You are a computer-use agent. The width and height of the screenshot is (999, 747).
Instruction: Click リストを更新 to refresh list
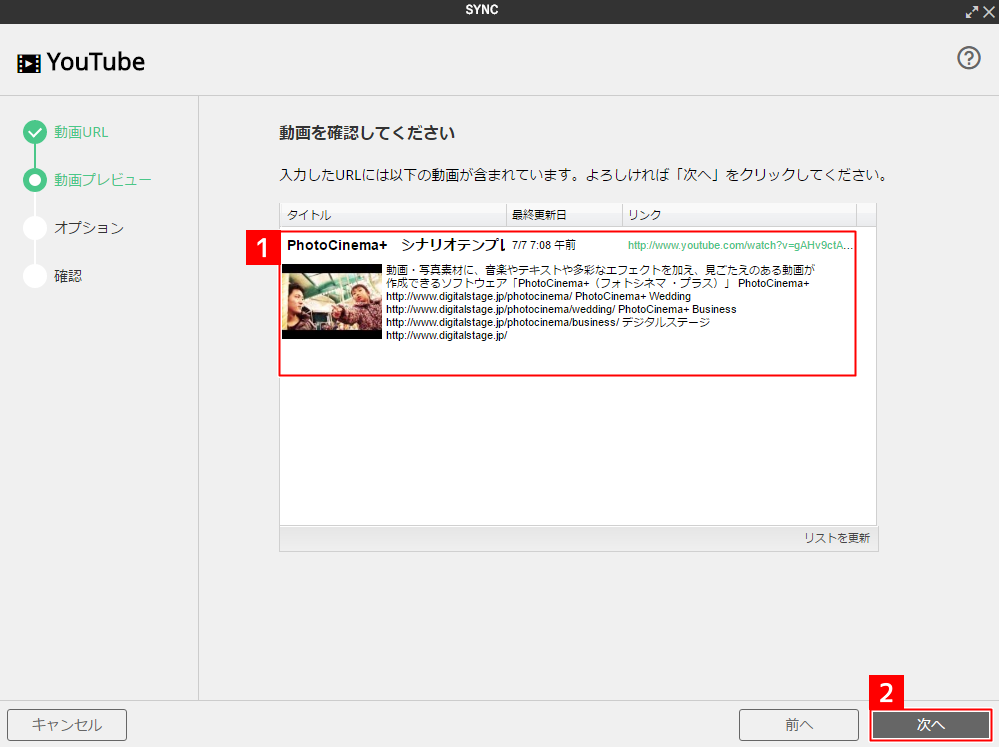point(837,538)
